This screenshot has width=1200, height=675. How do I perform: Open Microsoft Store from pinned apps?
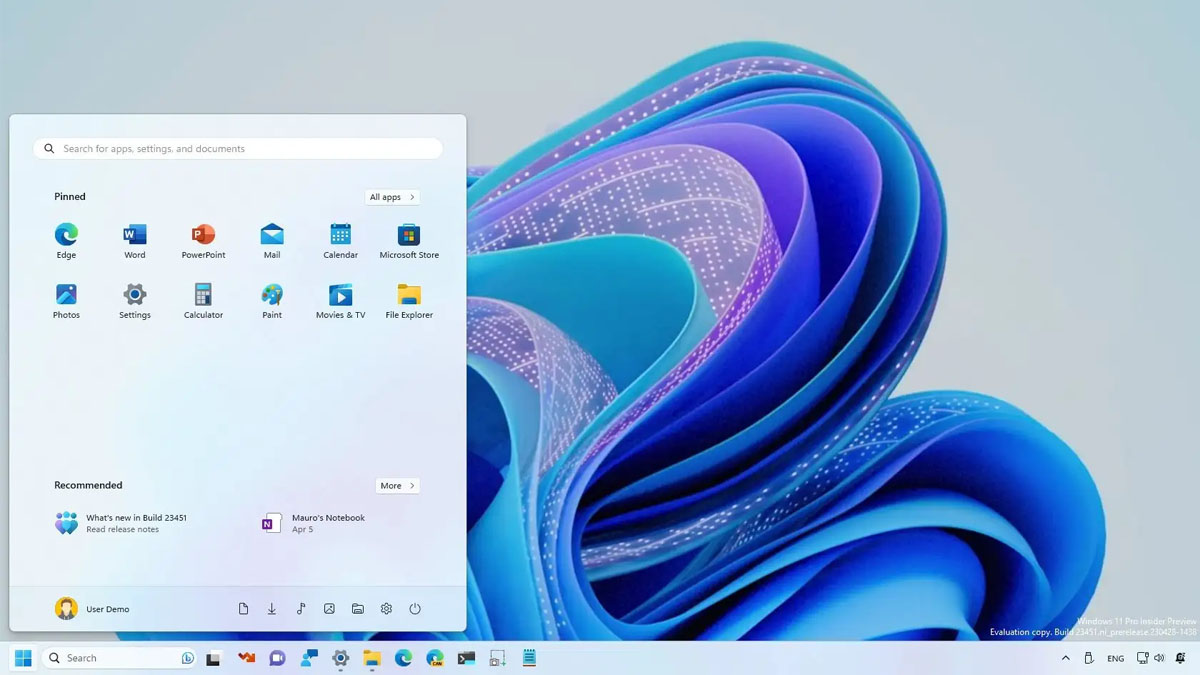pos(409,241)
